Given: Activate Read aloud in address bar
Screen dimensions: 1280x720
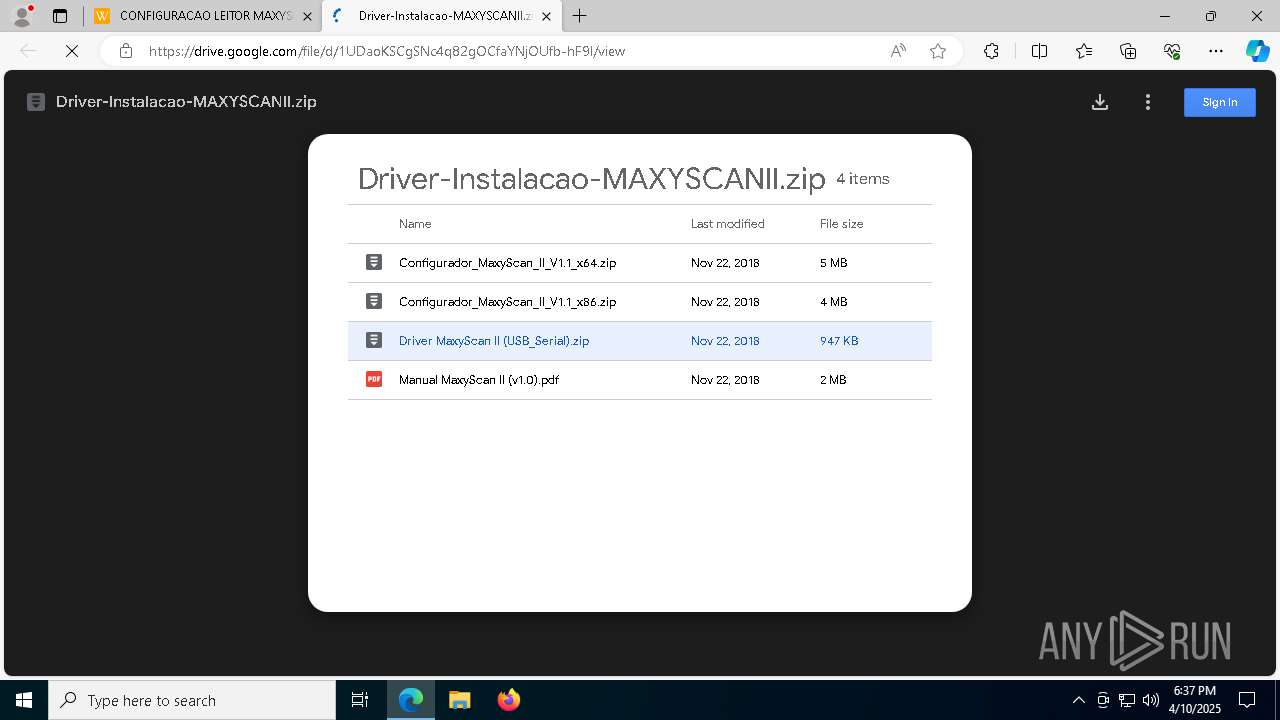Looking at the screenshot, I should point(898,51).
